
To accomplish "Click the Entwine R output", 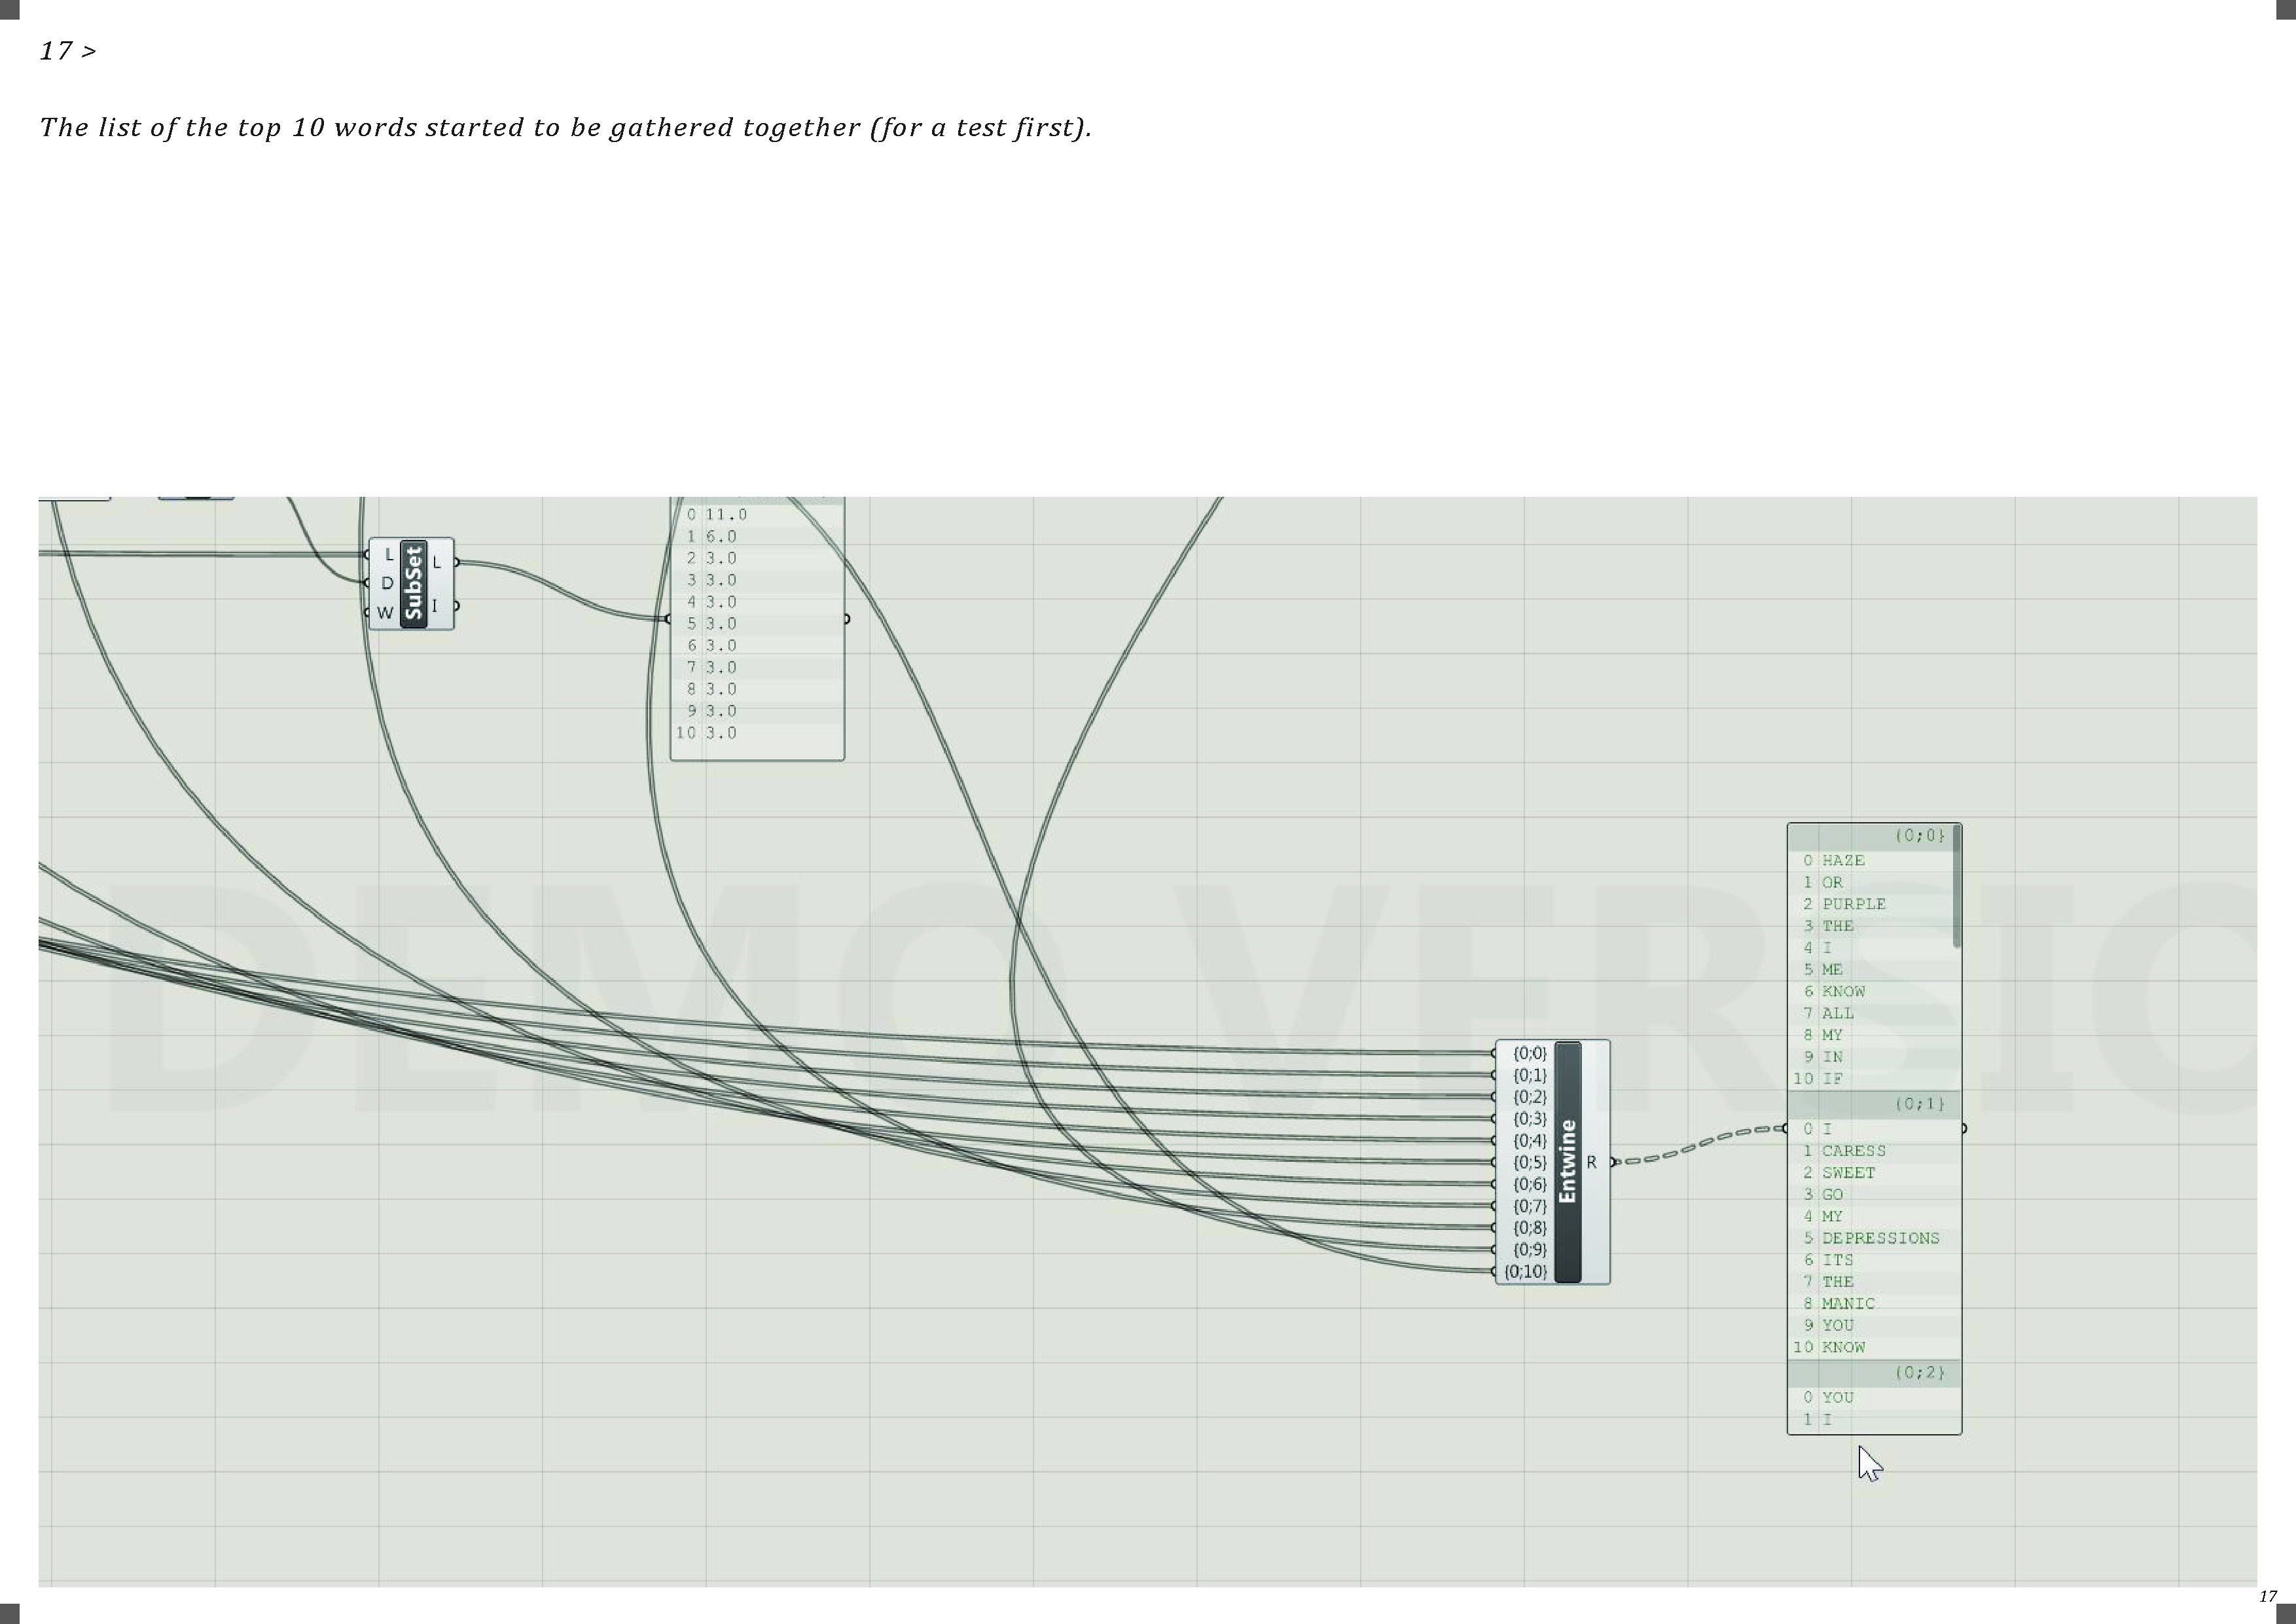I will coord(1591,1162).
